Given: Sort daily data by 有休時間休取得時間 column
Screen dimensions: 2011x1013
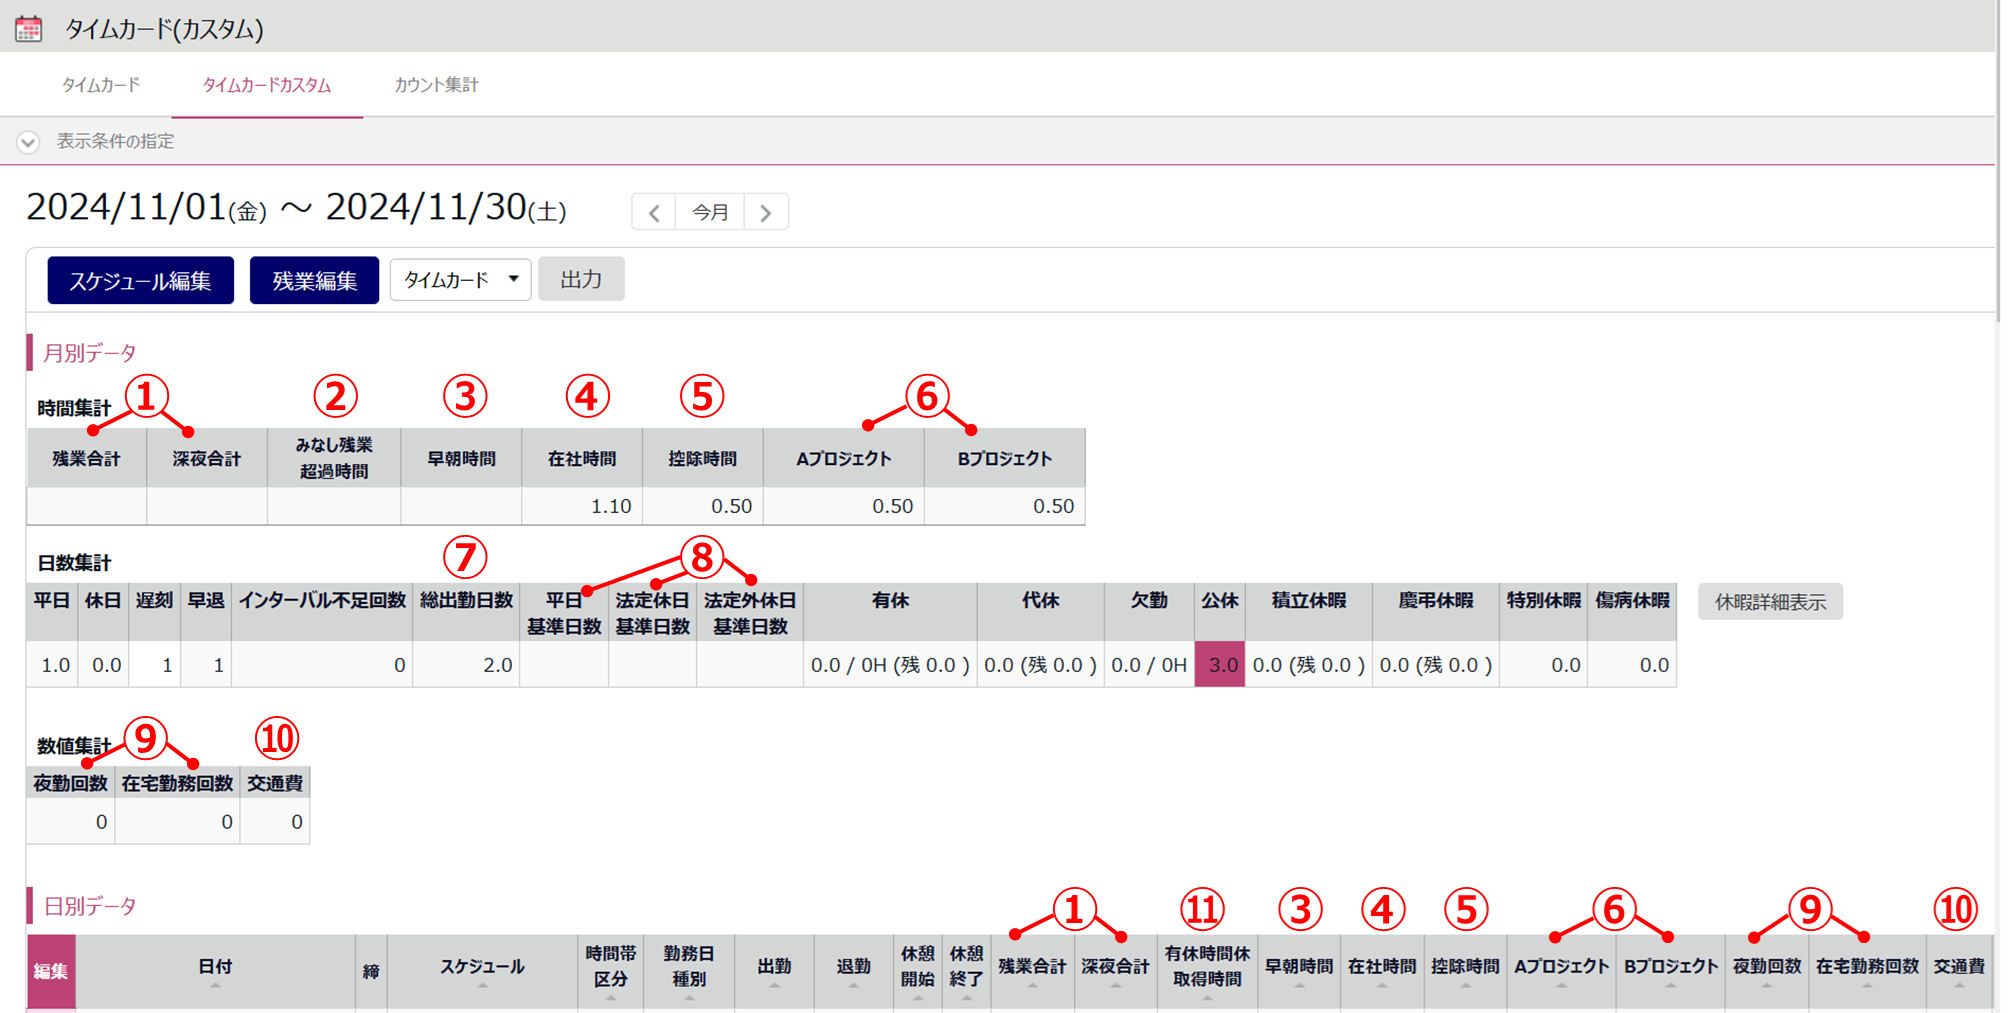Looking at the screenshot, I should point(1207,970).
